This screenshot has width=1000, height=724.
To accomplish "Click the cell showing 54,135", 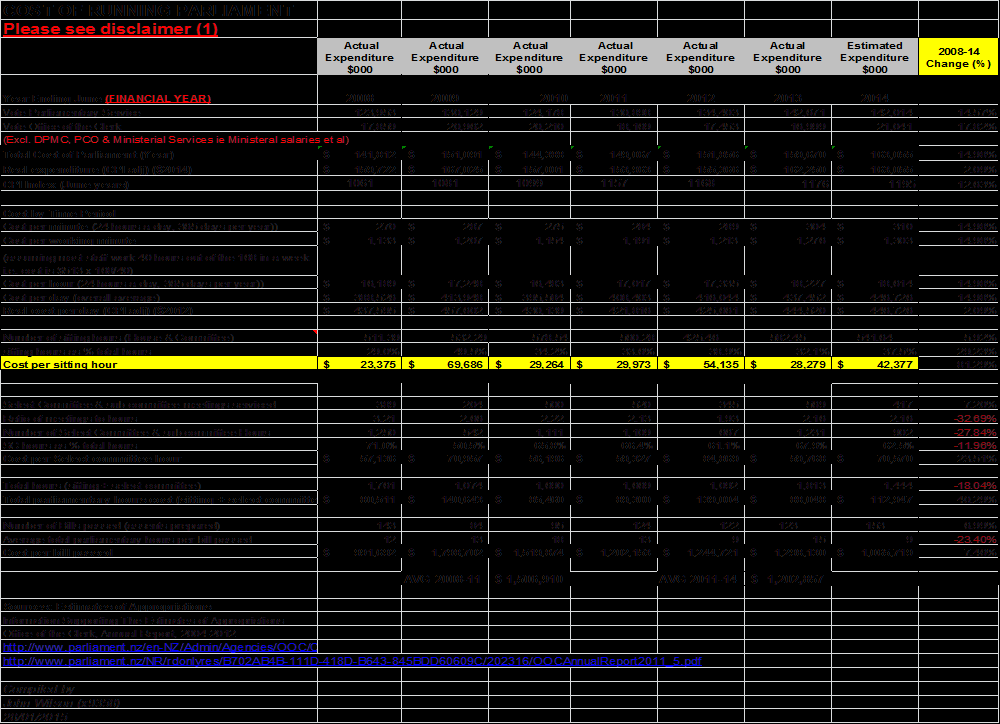I will (x=701, y=364).
